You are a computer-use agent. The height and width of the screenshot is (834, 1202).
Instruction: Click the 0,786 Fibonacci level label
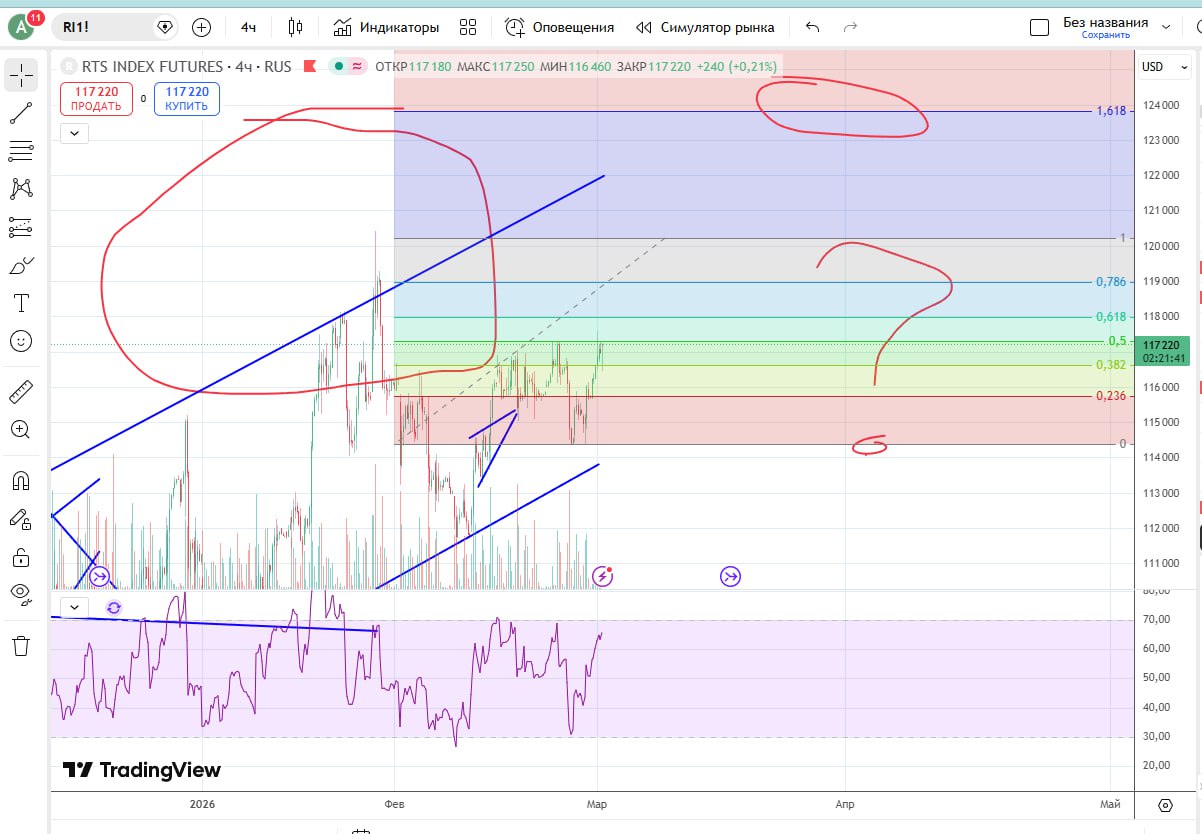pos(1111,282)
